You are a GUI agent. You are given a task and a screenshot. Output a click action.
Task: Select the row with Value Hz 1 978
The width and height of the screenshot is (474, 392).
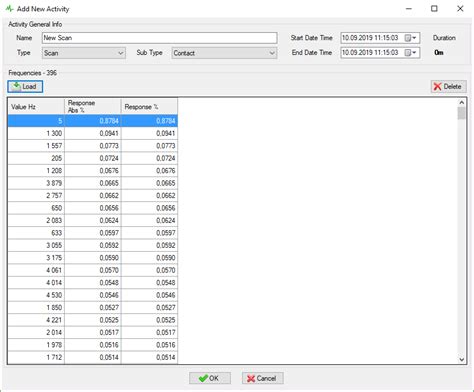click(x=93, y=345)
